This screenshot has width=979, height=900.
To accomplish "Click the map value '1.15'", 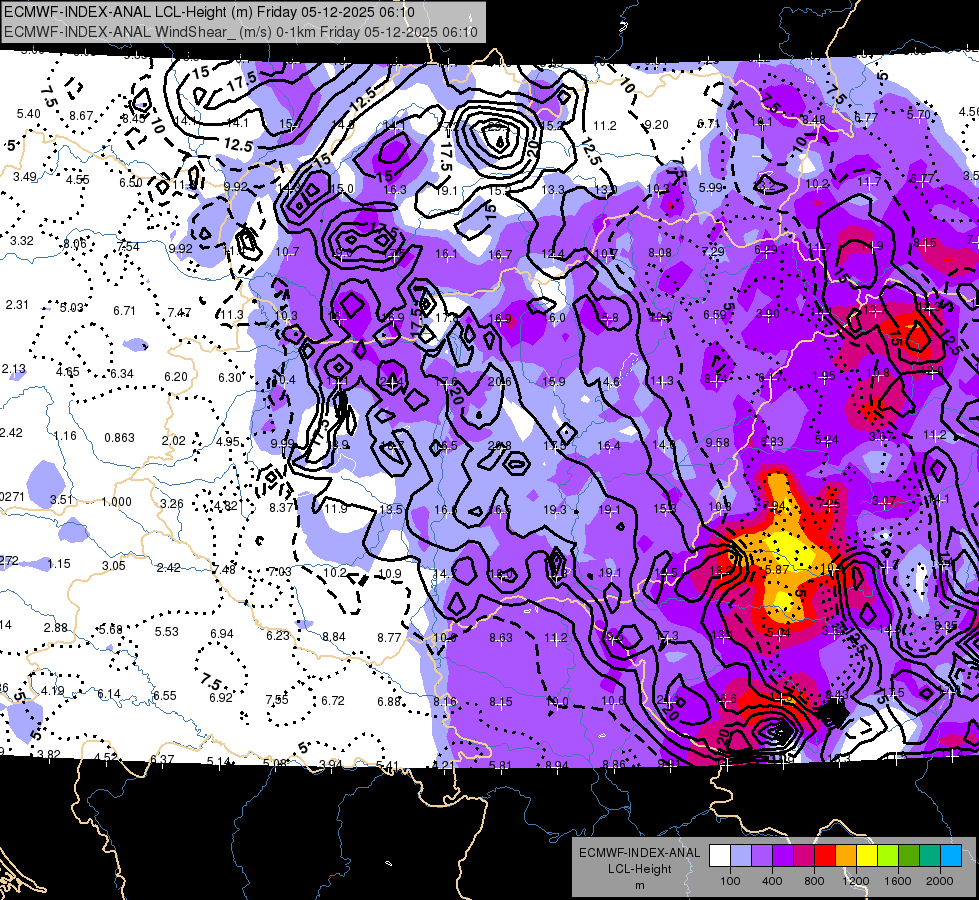I will [x=59, y=563].
